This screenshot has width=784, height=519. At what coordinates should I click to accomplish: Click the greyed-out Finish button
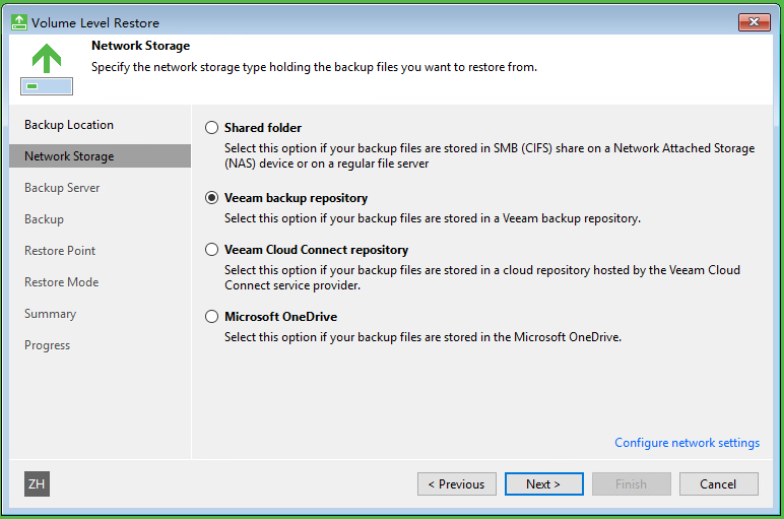click(631, 484)
